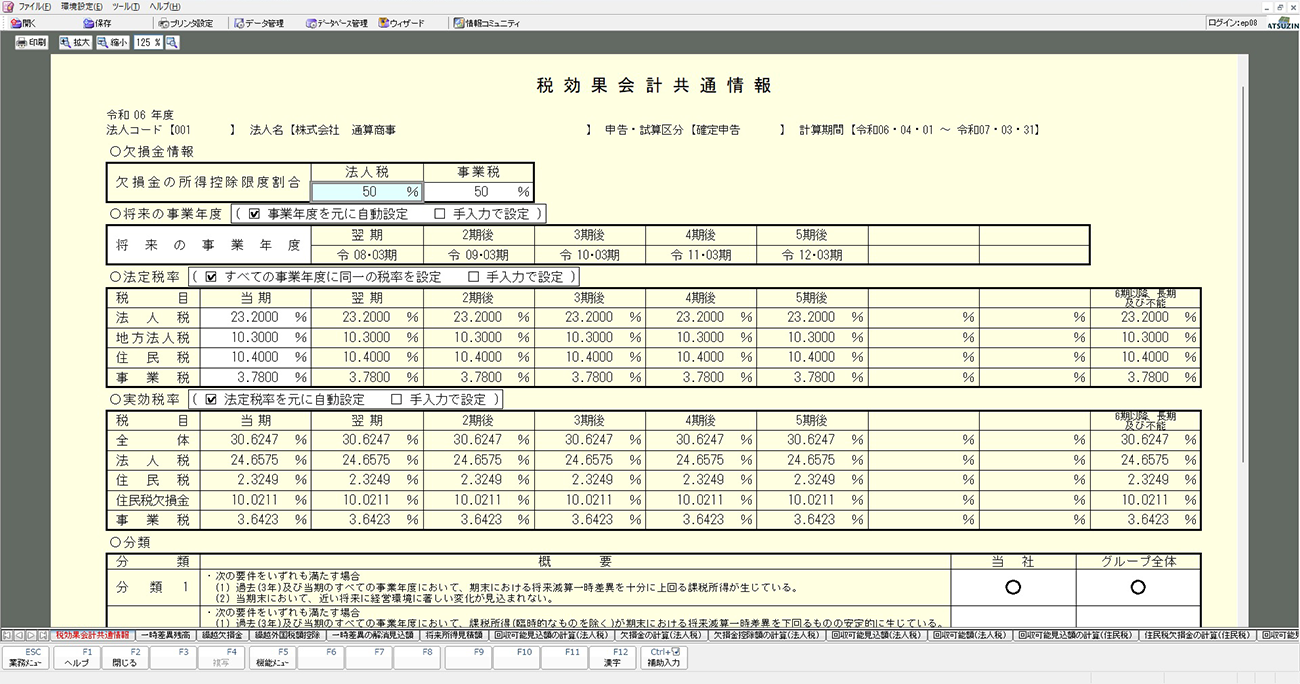Image resolution: width=1300 pixels, height=684 pixels.
Task: Zoom in with the 拡大 button
Action: click(75, 43)
